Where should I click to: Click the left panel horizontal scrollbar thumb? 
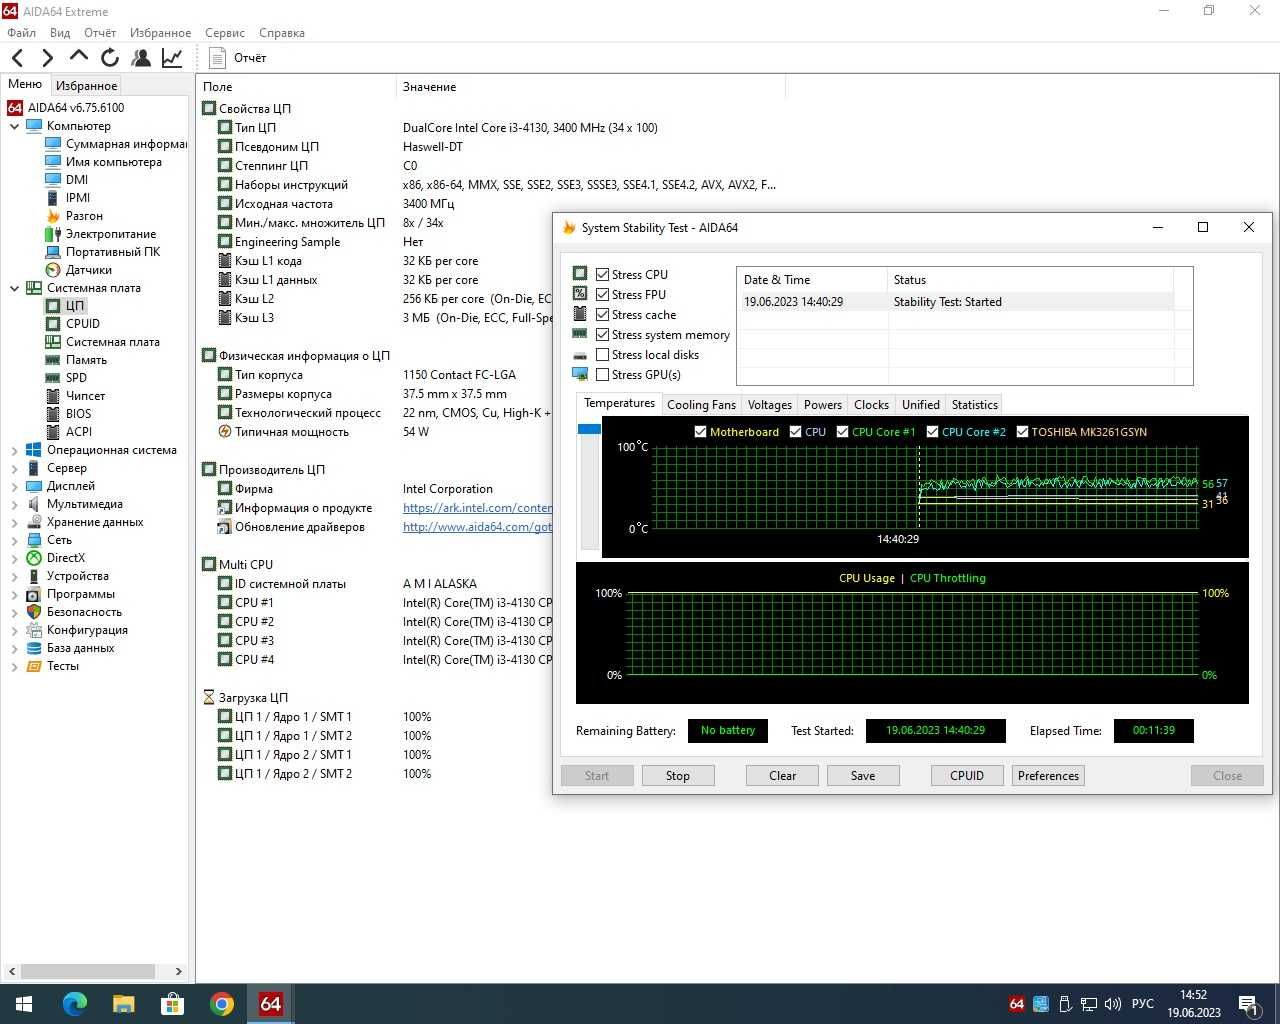point(87,971)
